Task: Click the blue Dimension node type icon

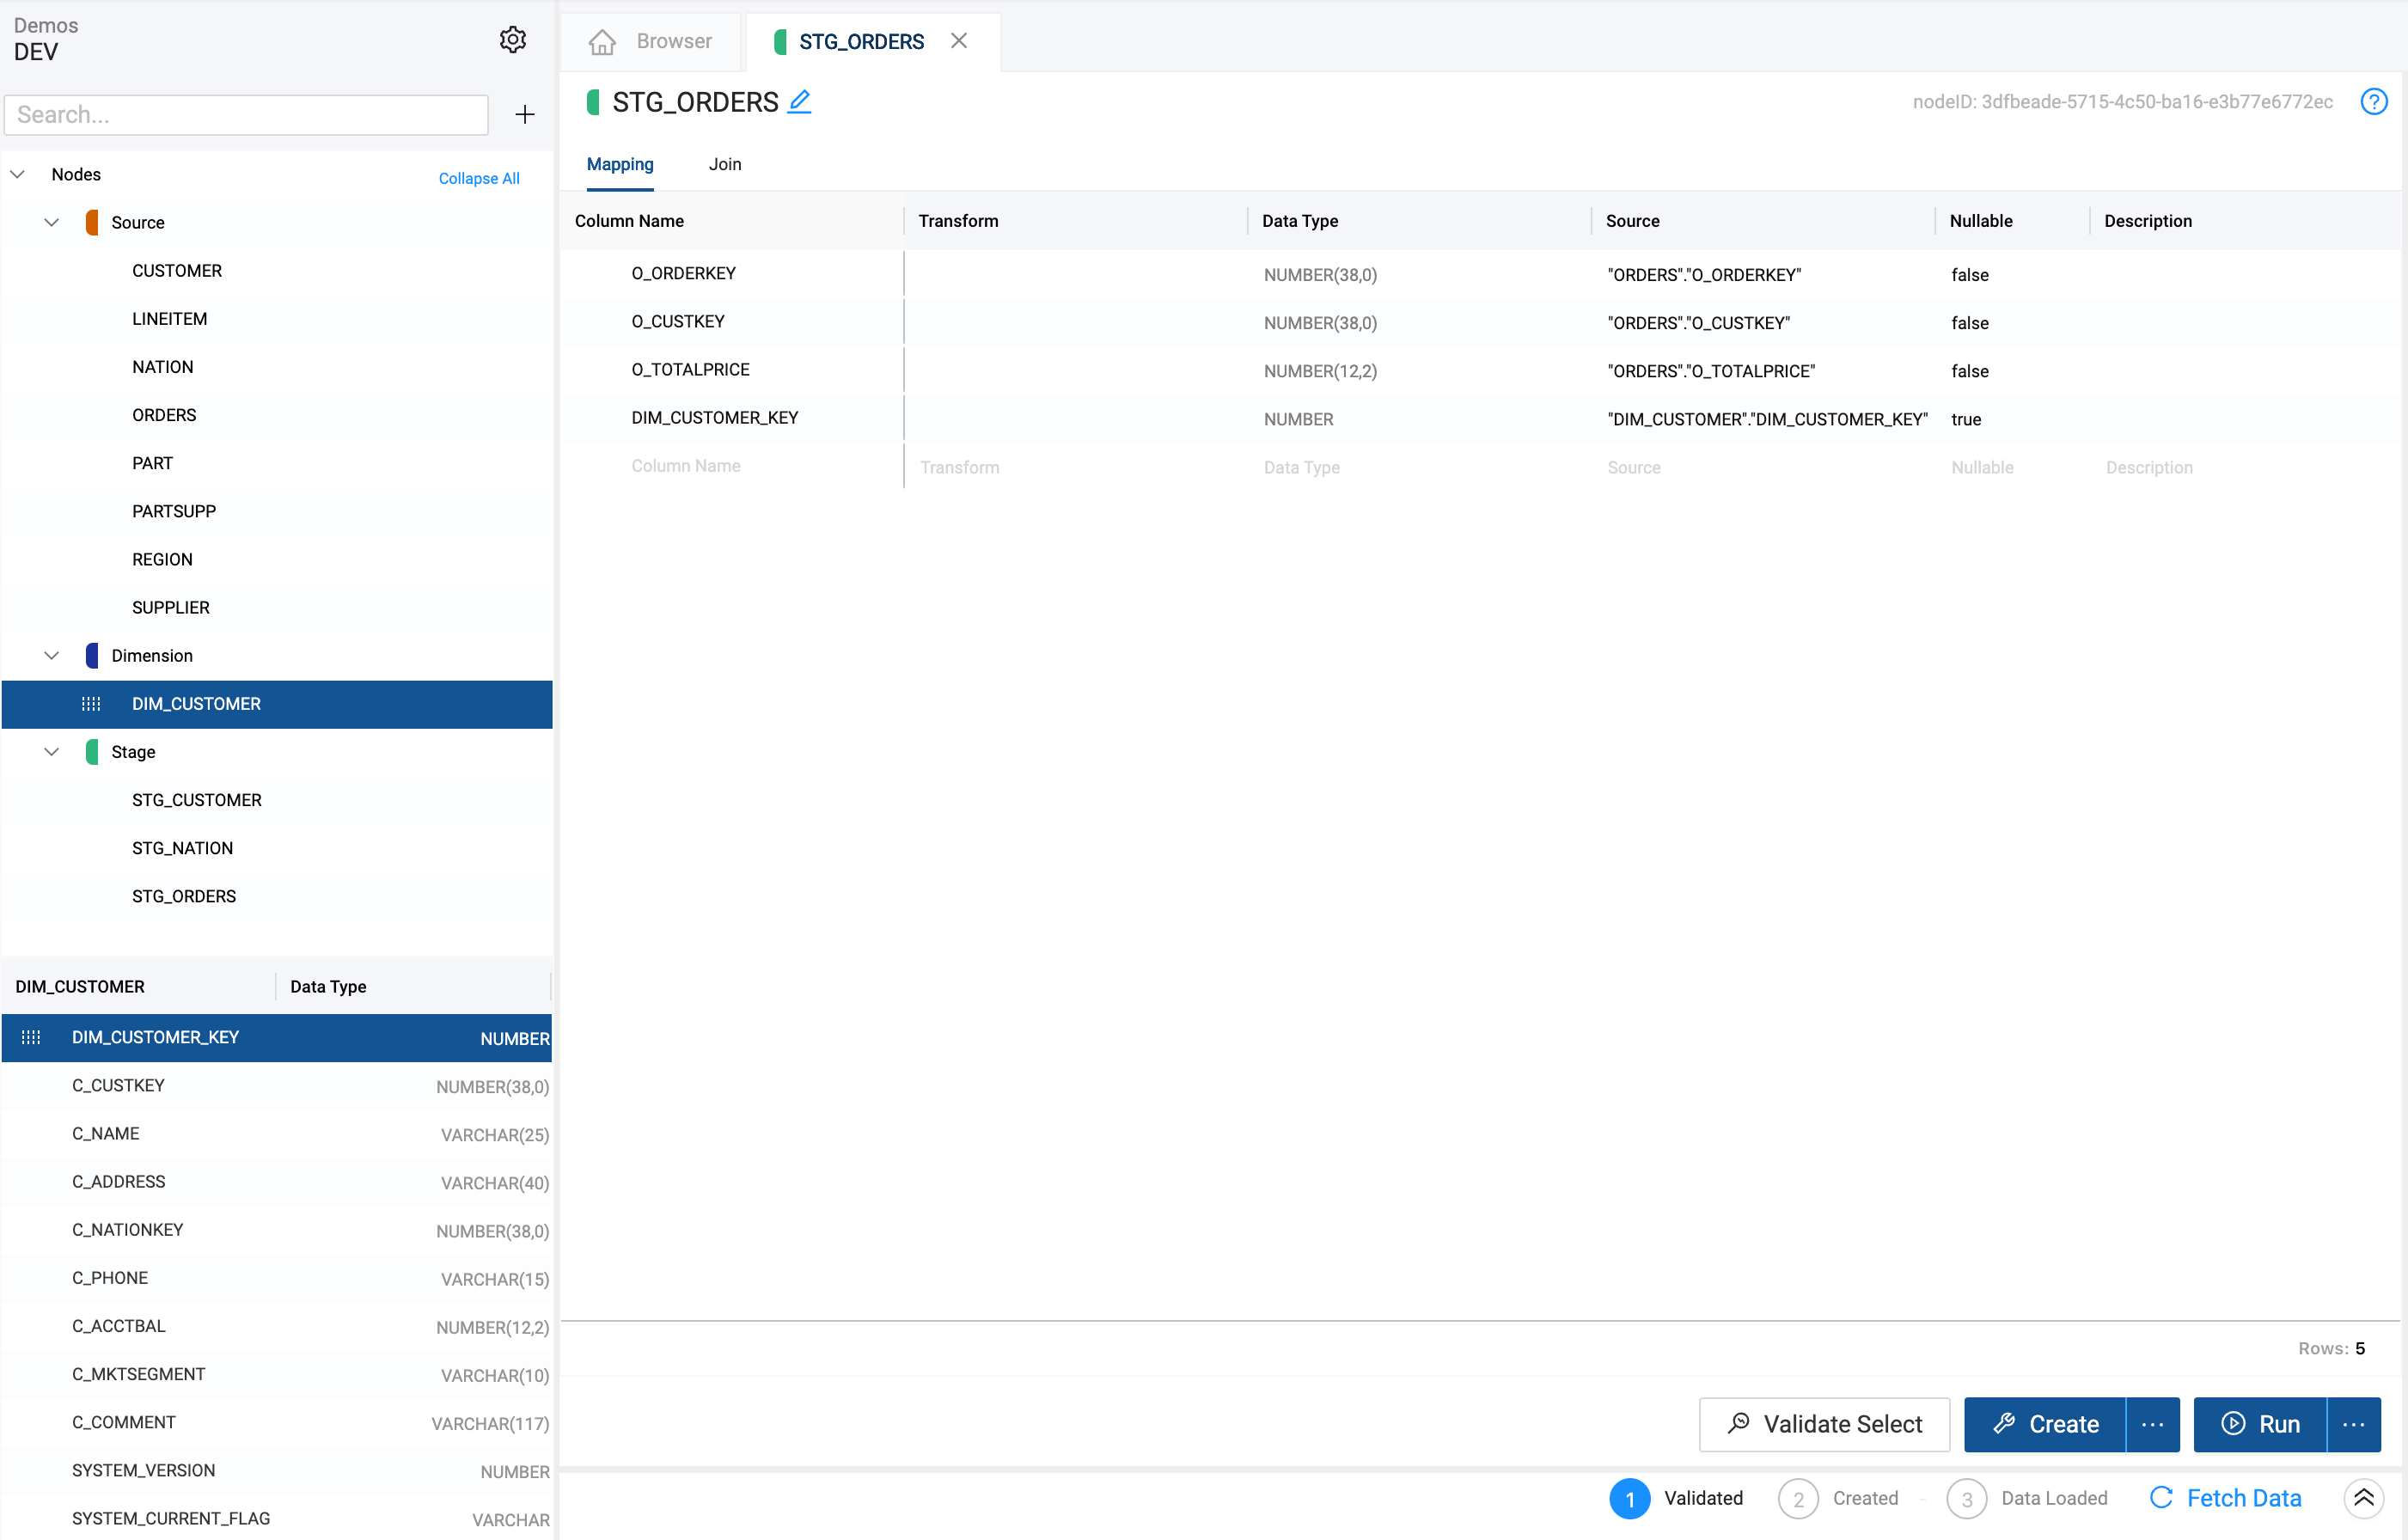Action: point(92,655)
